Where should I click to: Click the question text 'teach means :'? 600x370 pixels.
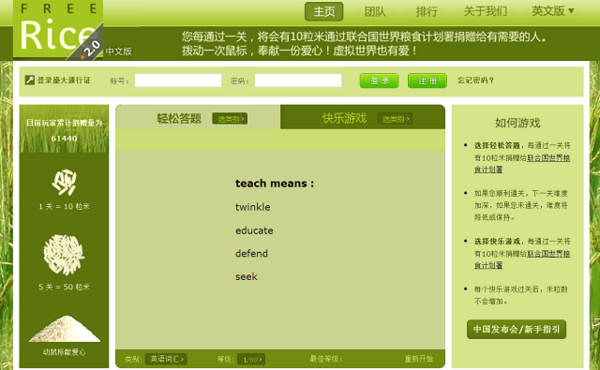(x=274, y=183)
